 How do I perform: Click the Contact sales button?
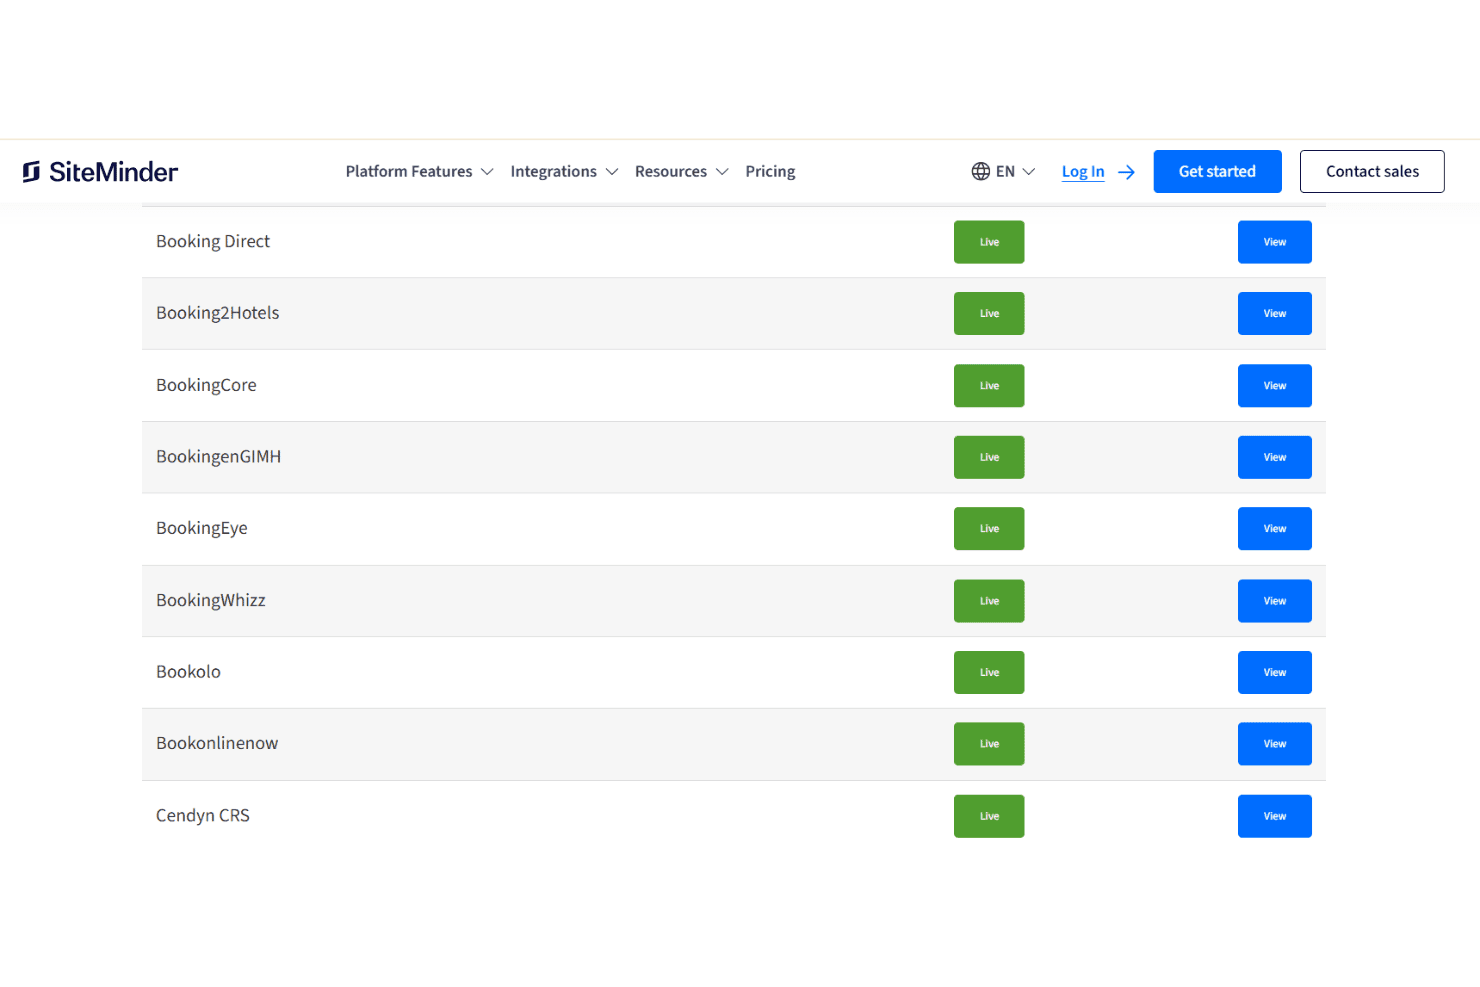point(1372,172)
